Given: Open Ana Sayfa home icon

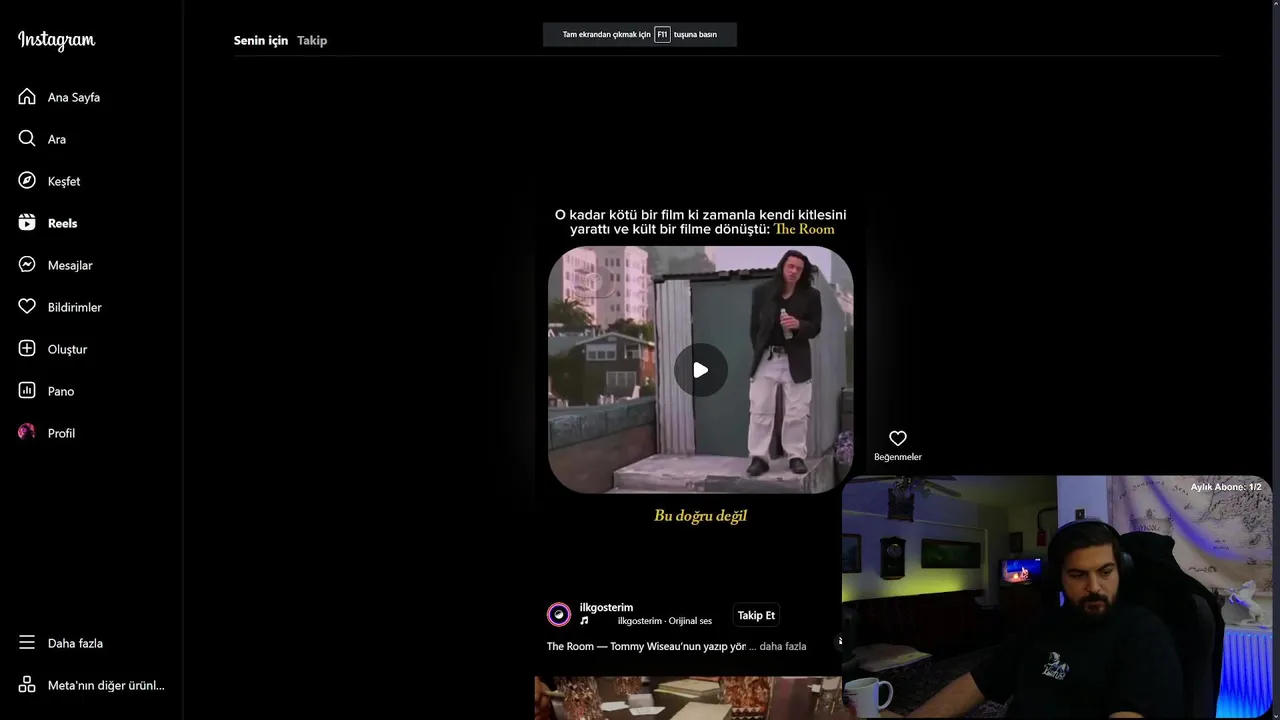Looking at the screenshot, I should 27,97.
